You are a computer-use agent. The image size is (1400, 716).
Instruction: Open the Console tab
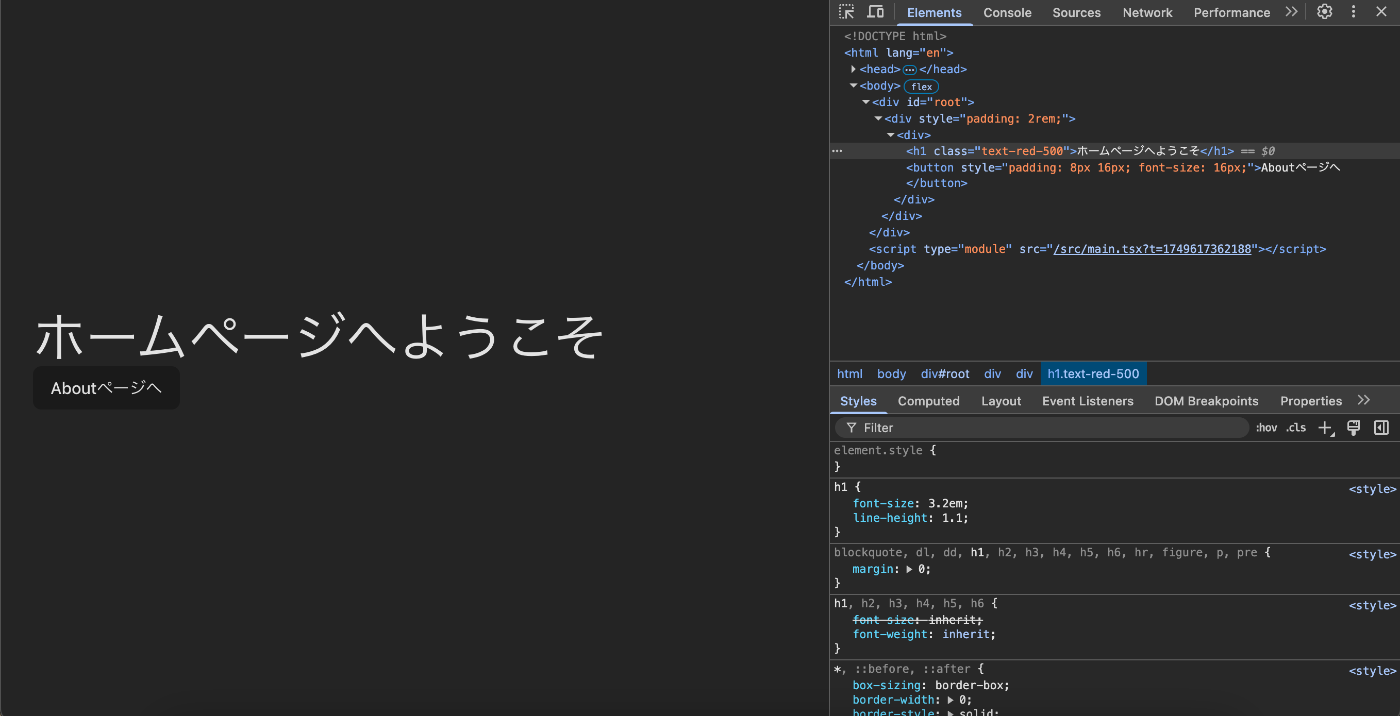click(x=1007, y=13)
